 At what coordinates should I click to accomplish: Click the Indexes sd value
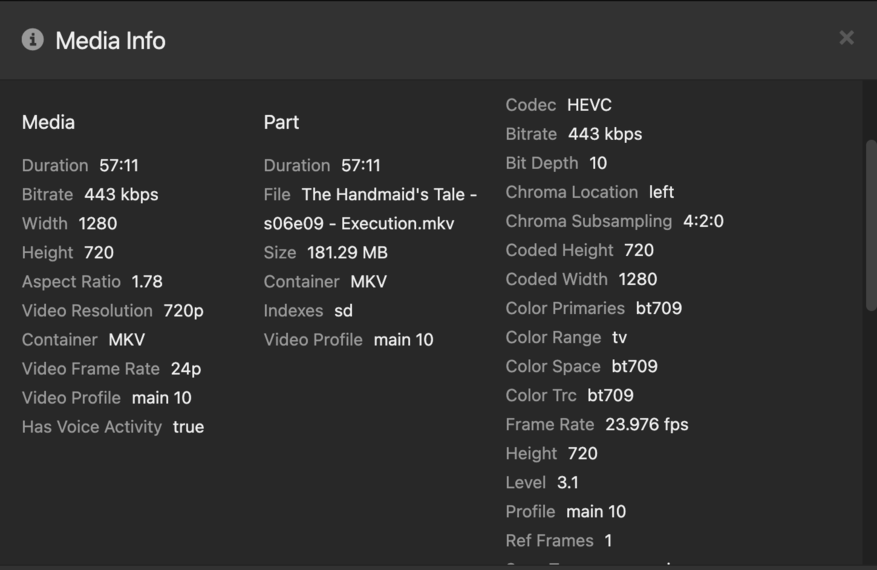343,311
